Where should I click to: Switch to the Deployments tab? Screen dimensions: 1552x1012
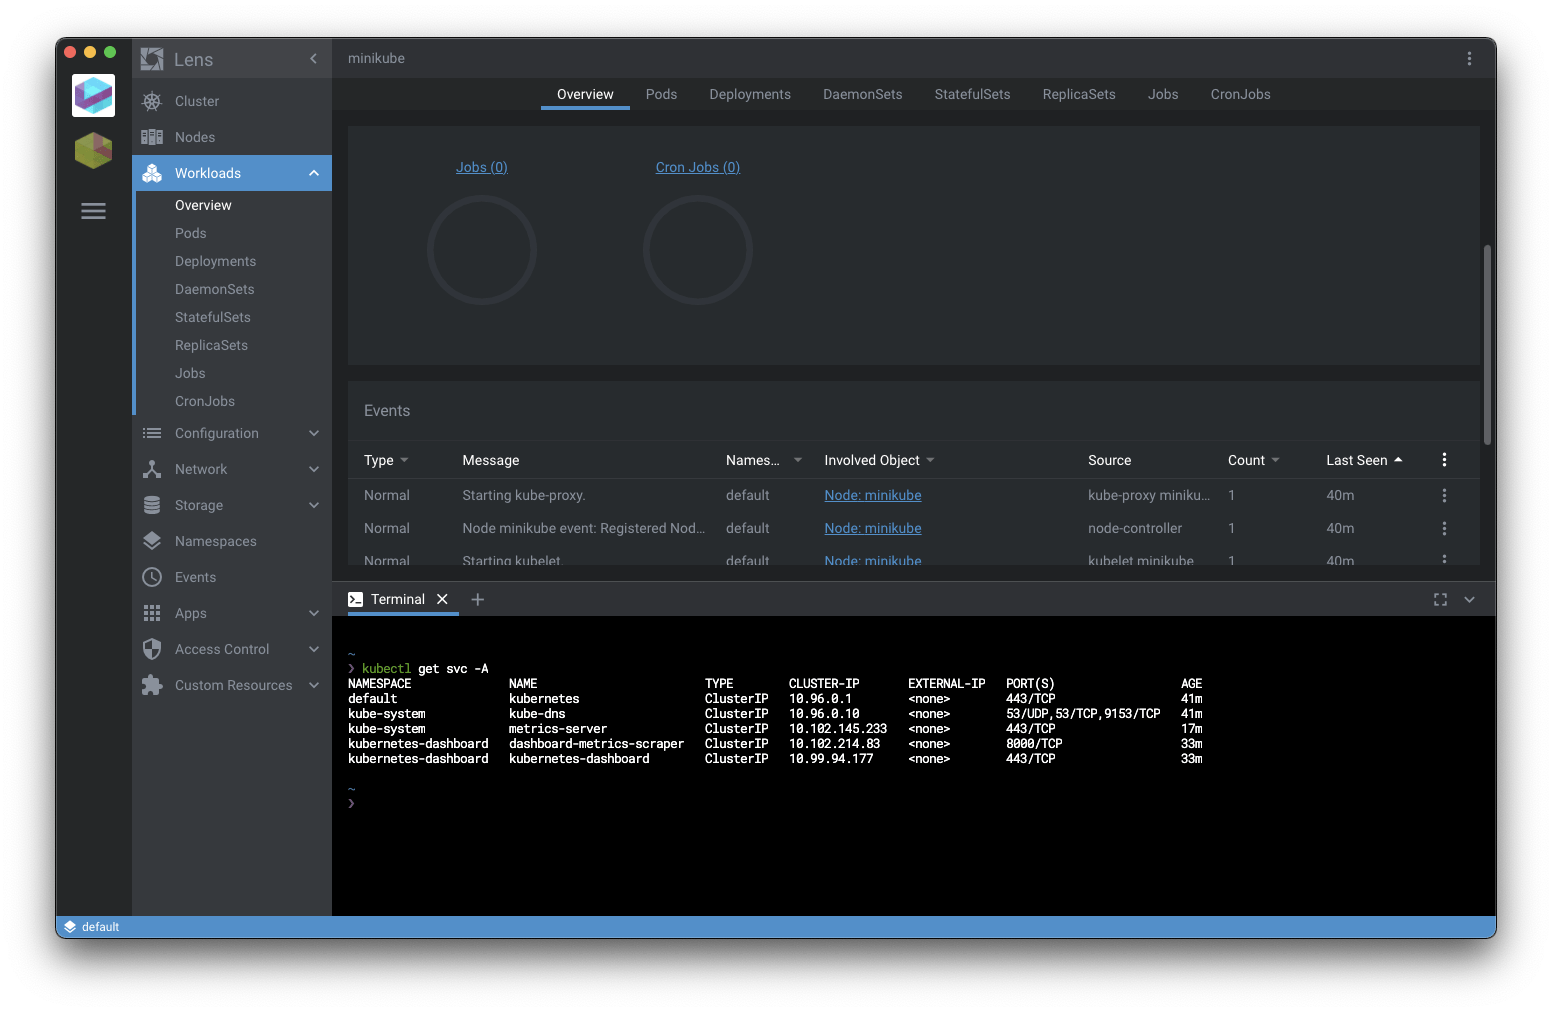(x=750, y=94)
